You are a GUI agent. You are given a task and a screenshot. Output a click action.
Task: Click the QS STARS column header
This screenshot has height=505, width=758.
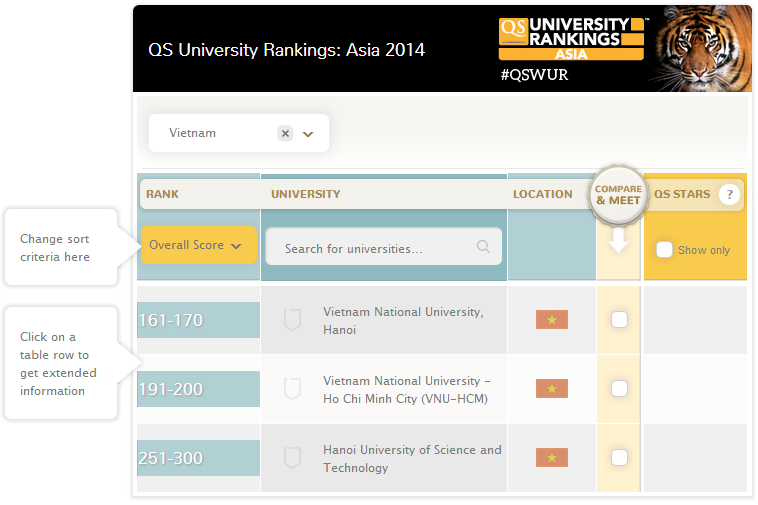click(682, 194)
